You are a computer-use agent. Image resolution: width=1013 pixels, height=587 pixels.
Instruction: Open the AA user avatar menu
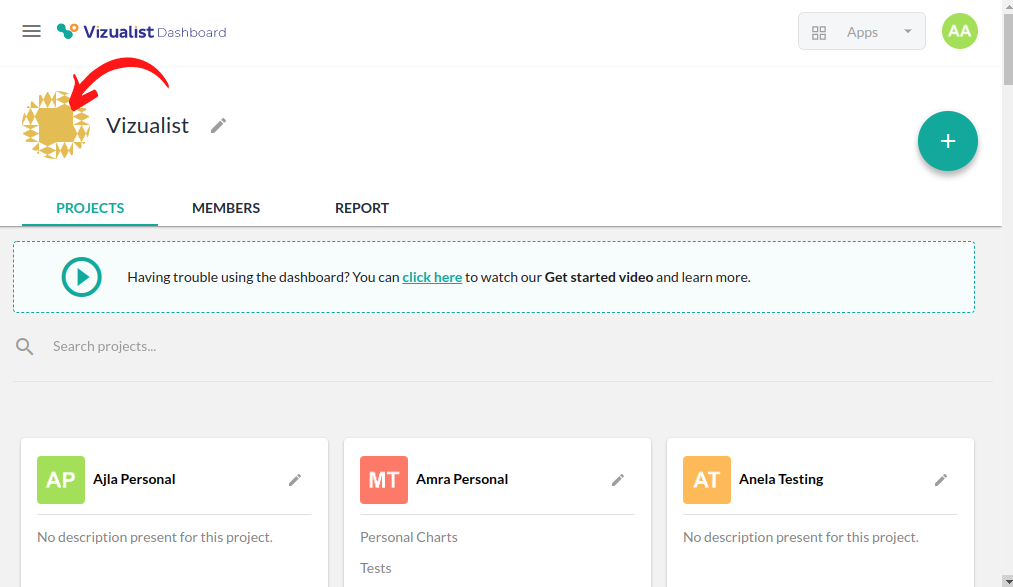[959, 31]
